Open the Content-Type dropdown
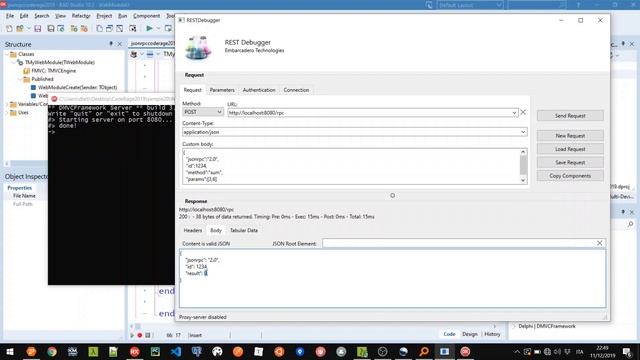Image resolution: width=640 pixels, height=360 pixels. (x=523, y=132)
